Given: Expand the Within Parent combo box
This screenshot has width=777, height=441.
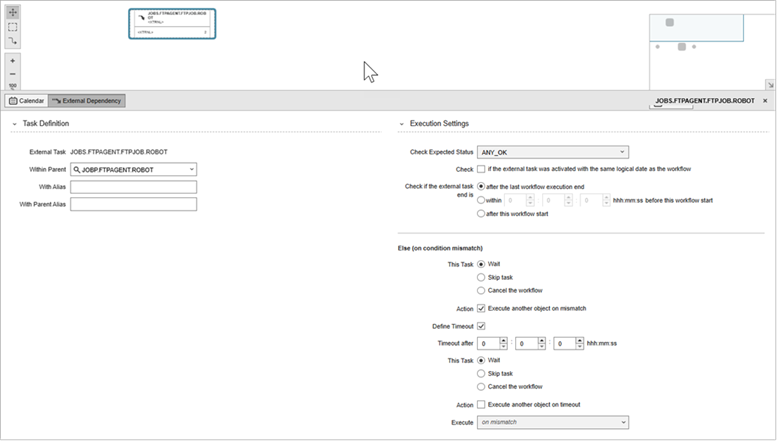Looking at the screenshot, I should [190, 170].
